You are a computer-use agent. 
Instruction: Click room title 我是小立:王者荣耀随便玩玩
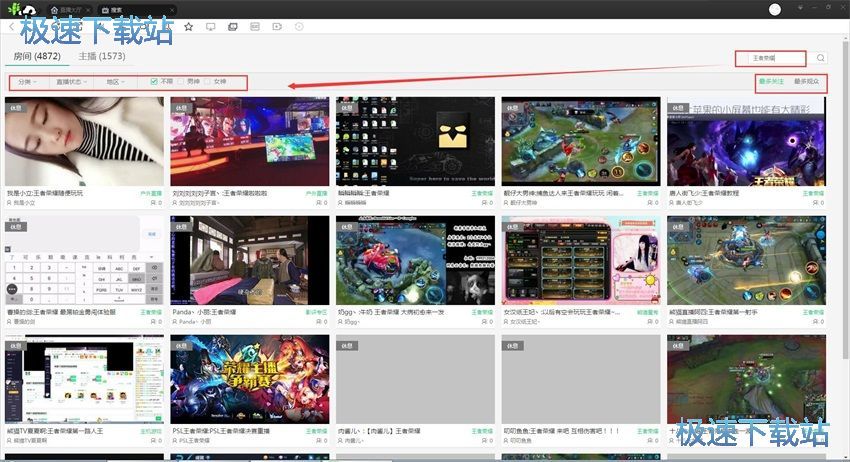pyautogui.click(x=45, y=193)
